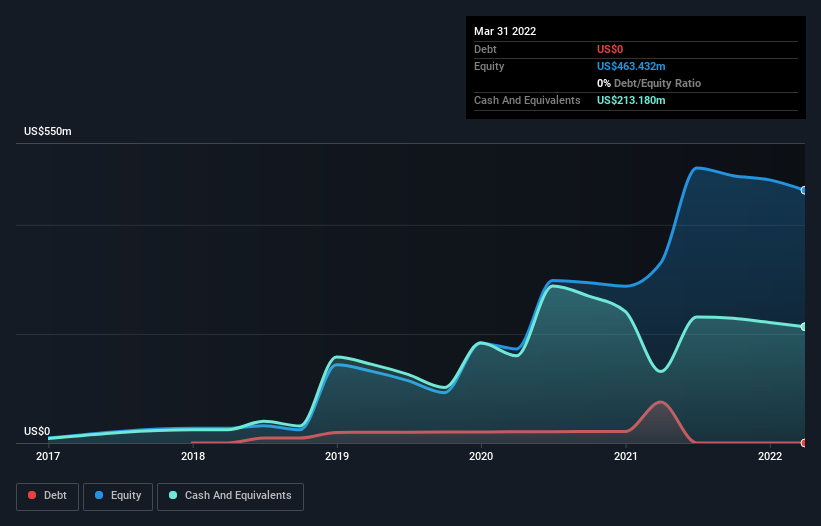This screenshot has width=821, height=526.
Task: Select the Equity endpoint marker at Mar 2022
Action: [804, 190]
